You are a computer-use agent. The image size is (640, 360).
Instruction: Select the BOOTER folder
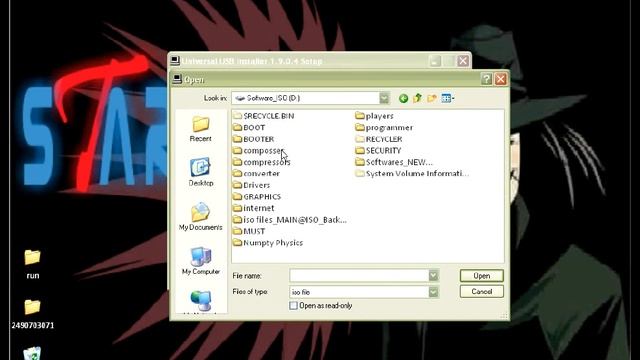point(254,139)
